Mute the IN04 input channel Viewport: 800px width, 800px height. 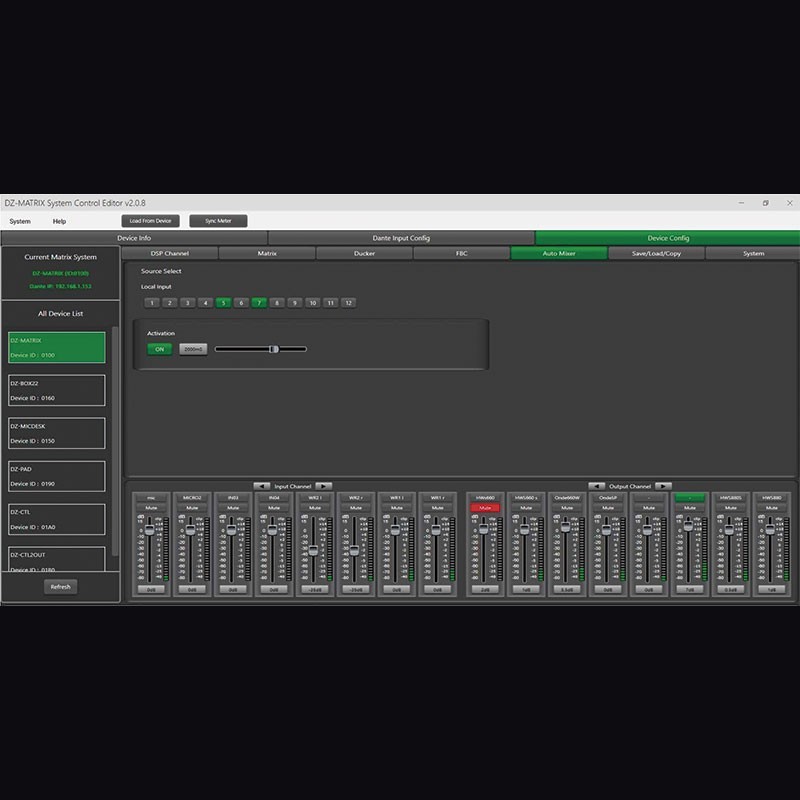point(274,508)
